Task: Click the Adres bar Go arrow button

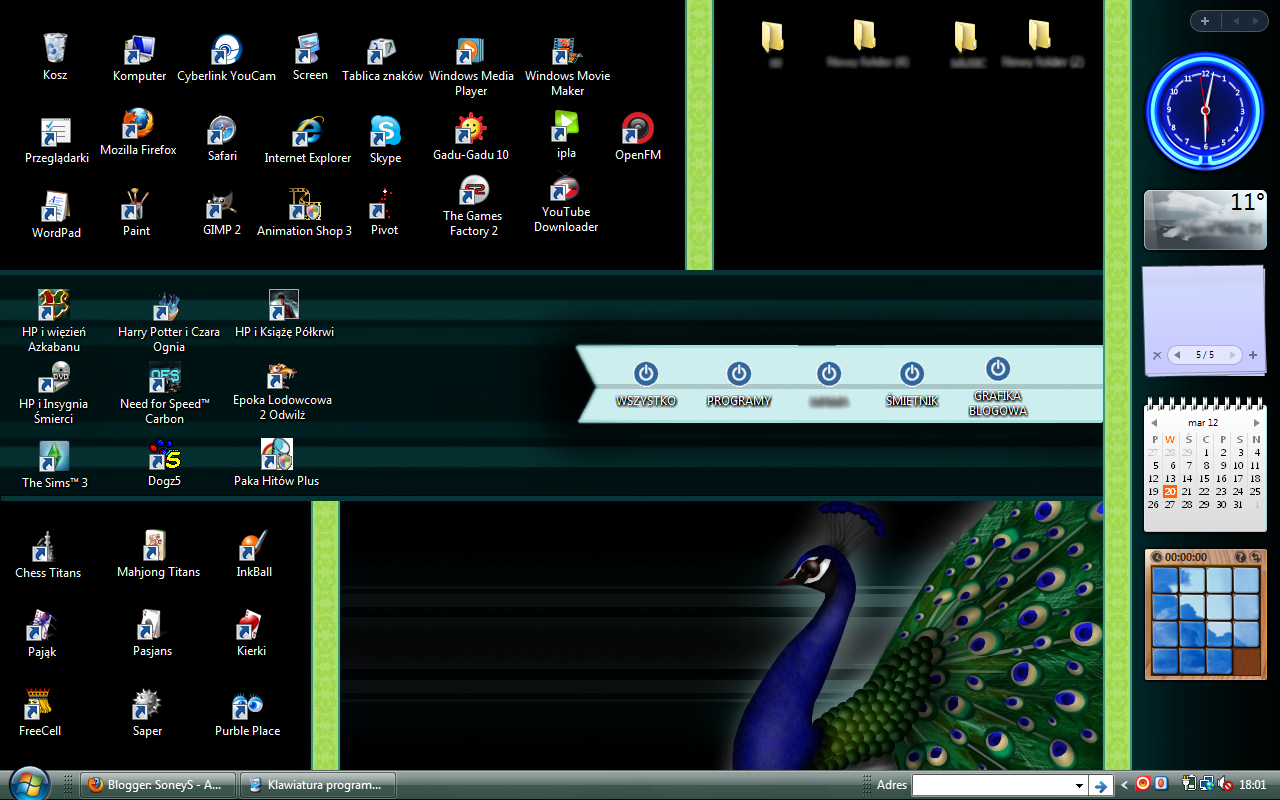Action: tap(1100, 785)
